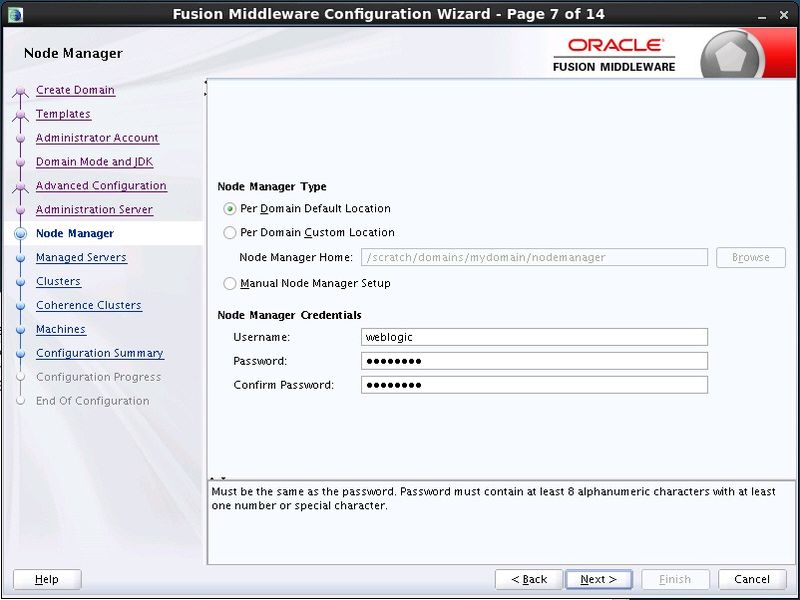Click the End Of Configuration step bullet
Viewport: 800px width, 600px height.
click(x=20, y=401)
